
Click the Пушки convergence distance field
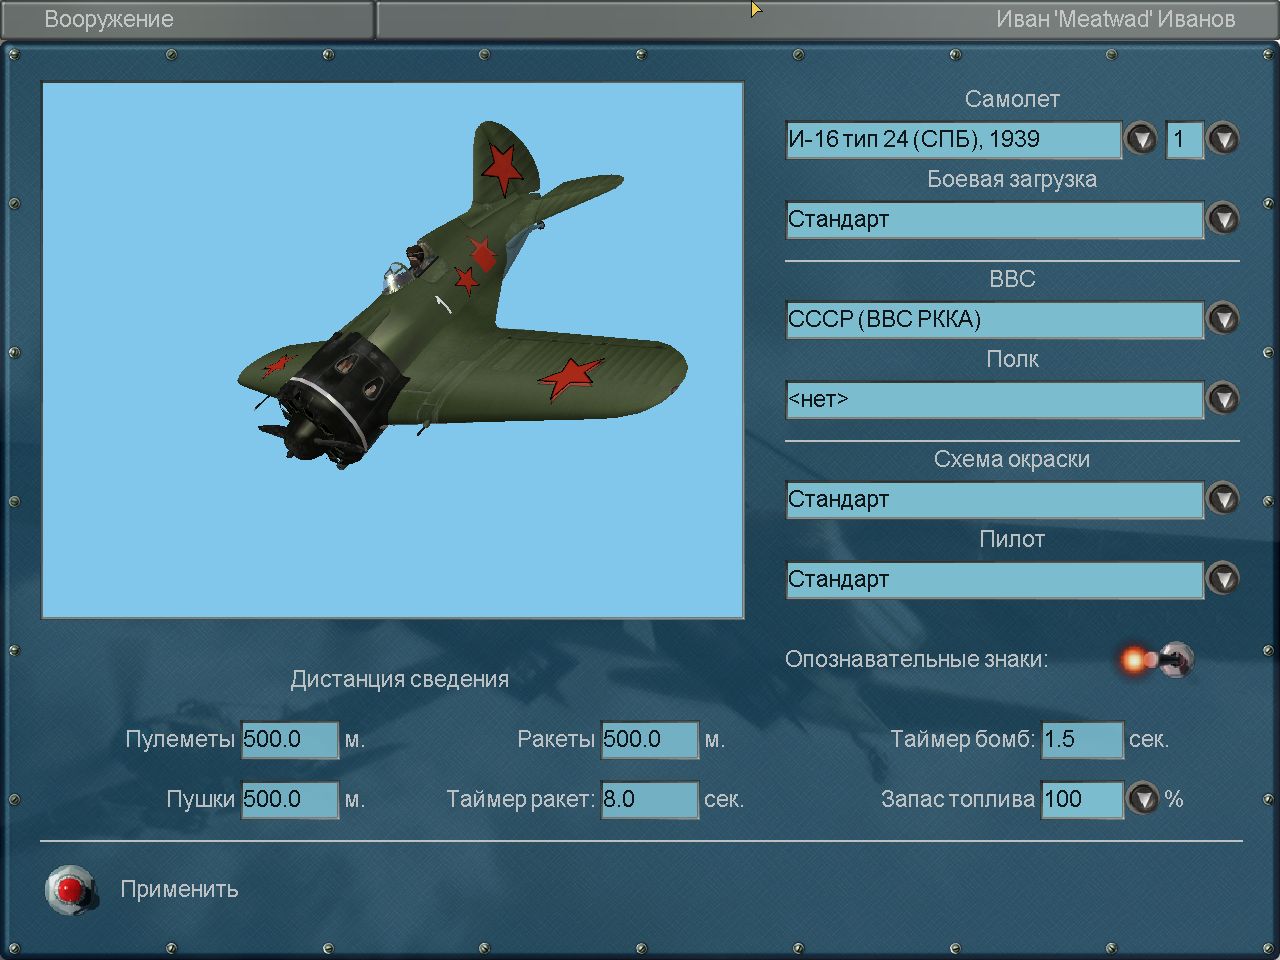pos(289,800)
